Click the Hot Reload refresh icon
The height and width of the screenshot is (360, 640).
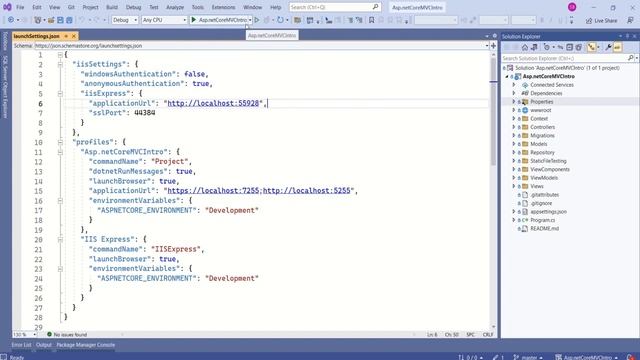tap(280, 20)
